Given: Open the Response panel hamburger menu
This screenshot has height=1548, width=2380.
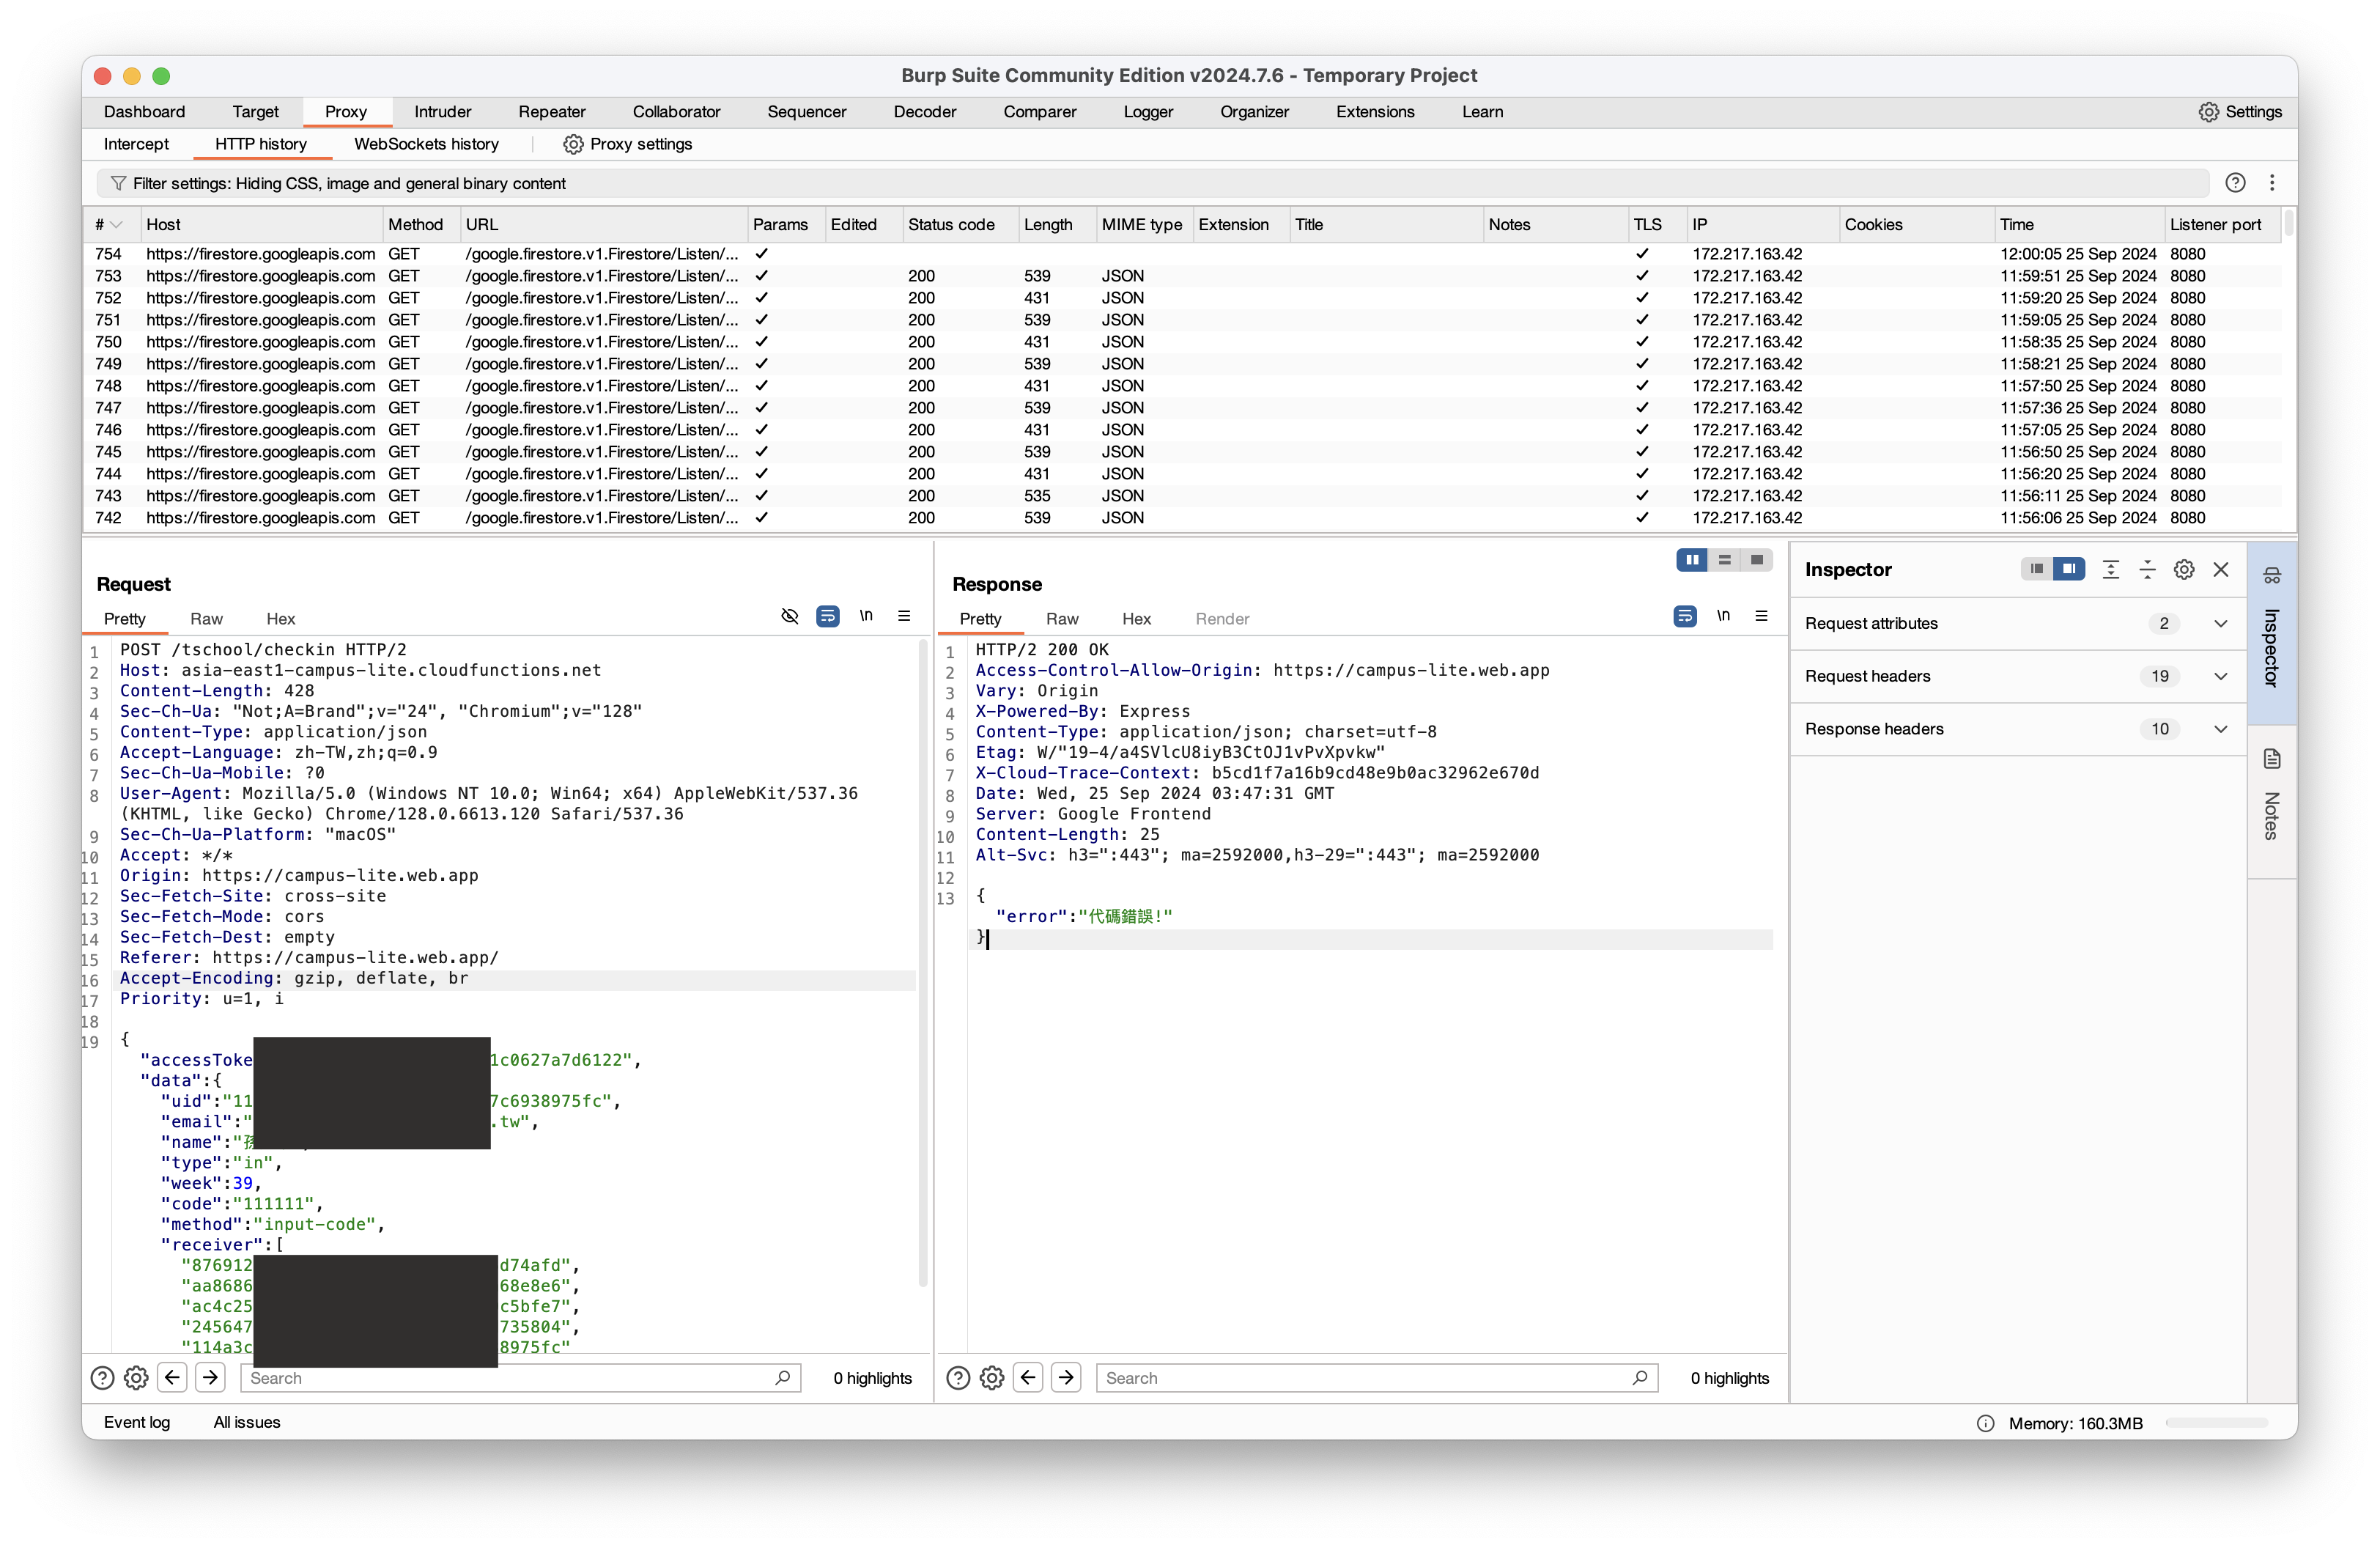Looking at the screenshot, I should (x=1761, y=616).
